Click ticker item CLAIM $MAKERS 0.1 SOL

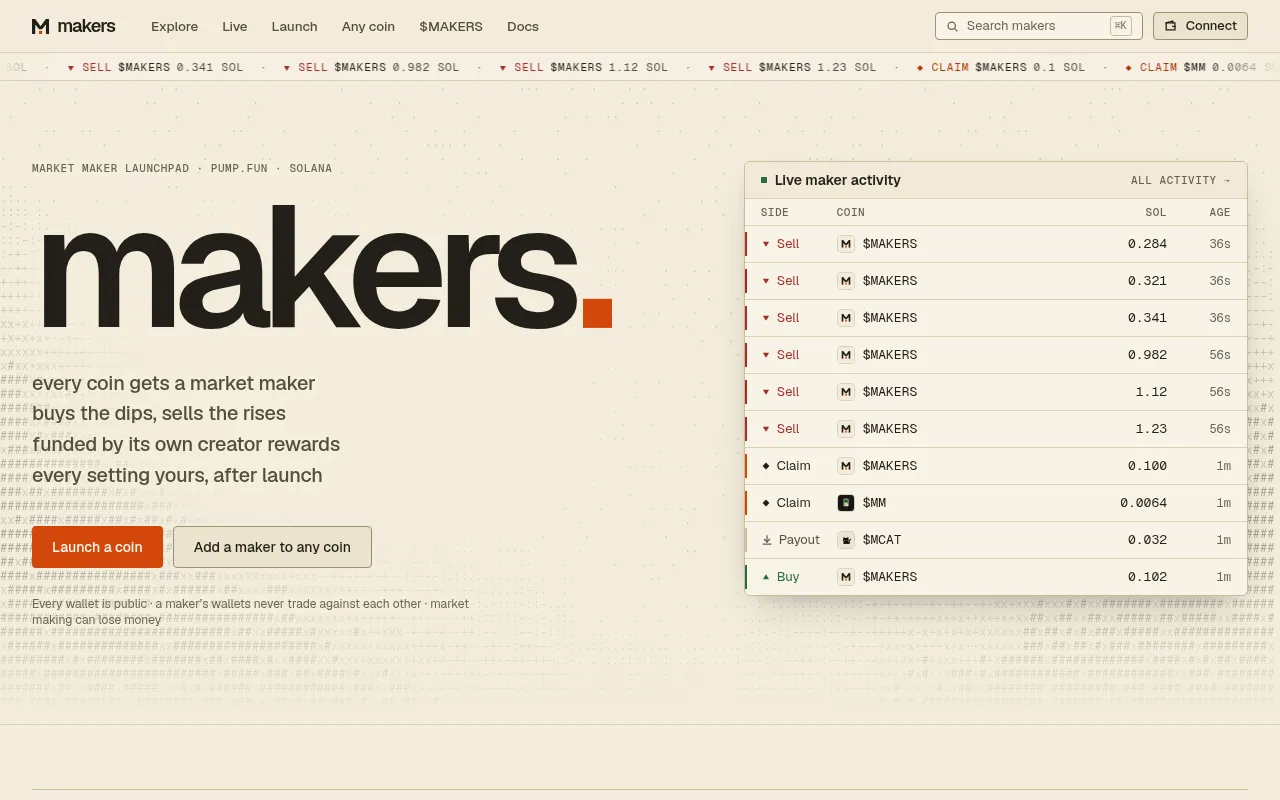pos(1000,67)
